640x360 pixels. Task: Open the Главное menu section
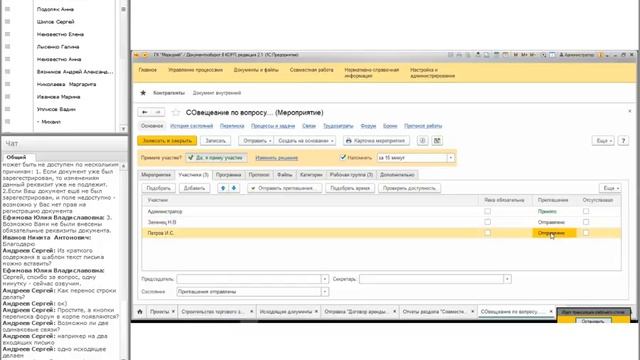click(147, 70)
